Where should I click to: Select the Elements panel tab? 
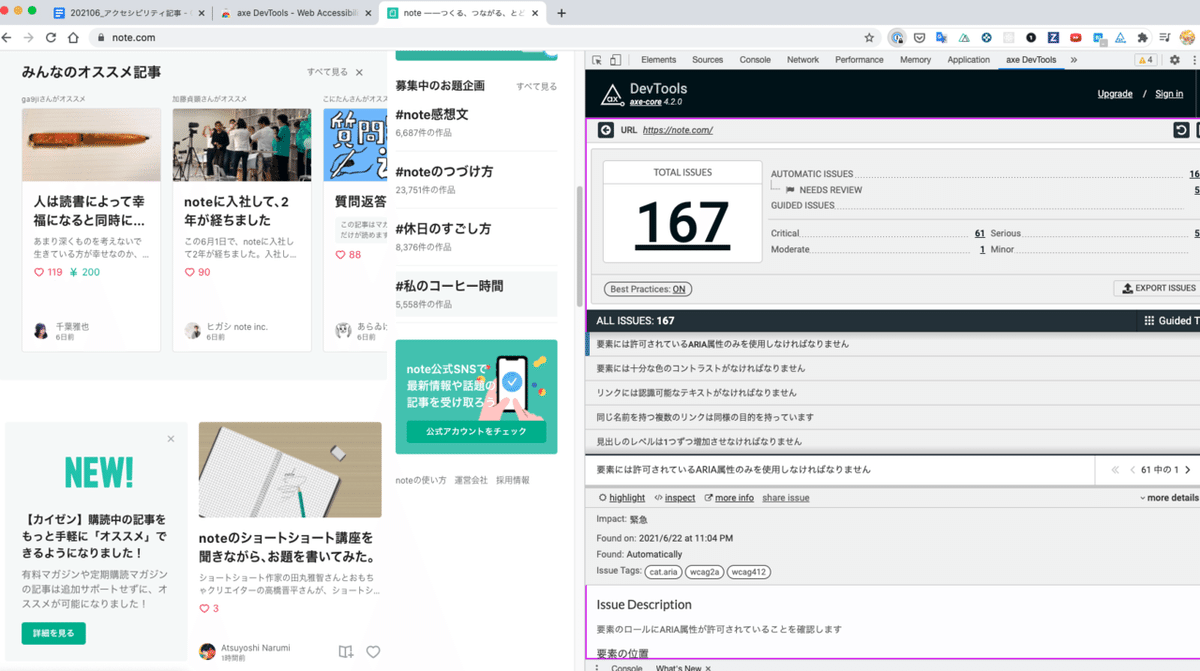[x=658, y=60]
